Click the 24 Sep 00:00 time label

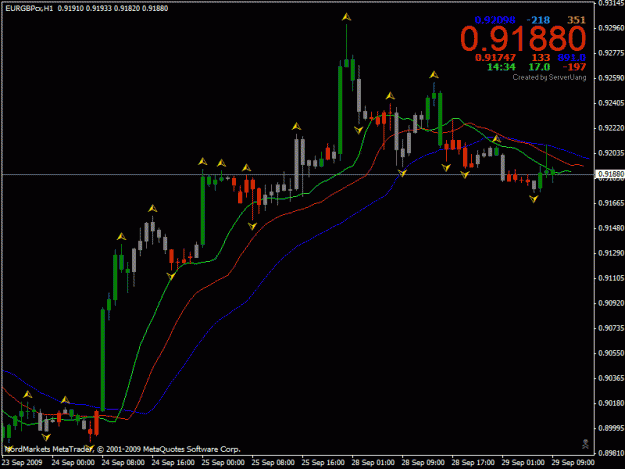(73, 463)
